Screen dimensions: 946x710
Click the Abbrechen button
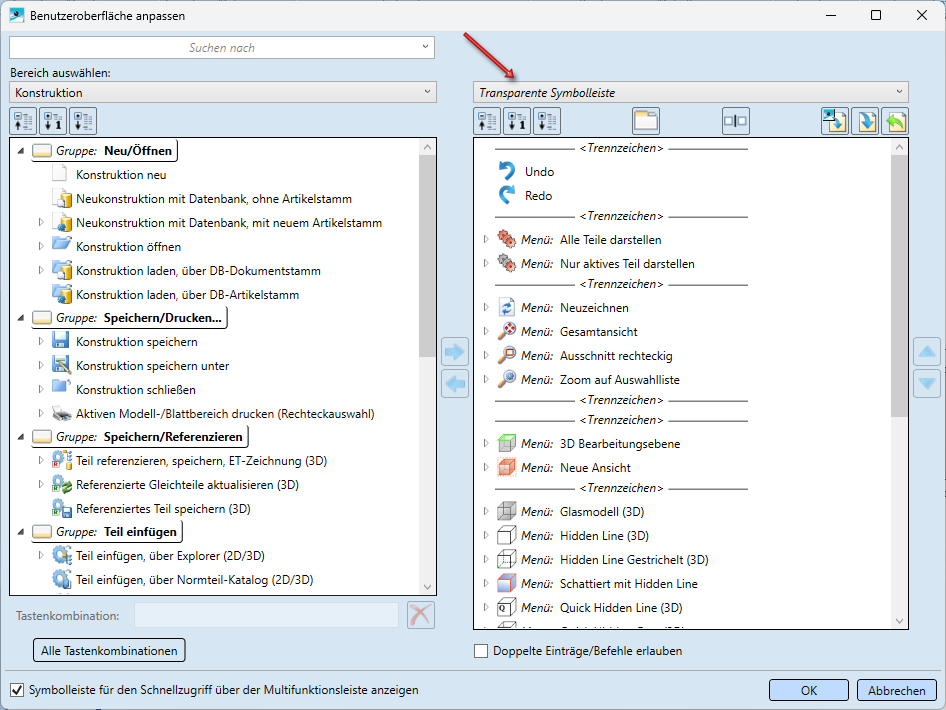tap(897, 690)
